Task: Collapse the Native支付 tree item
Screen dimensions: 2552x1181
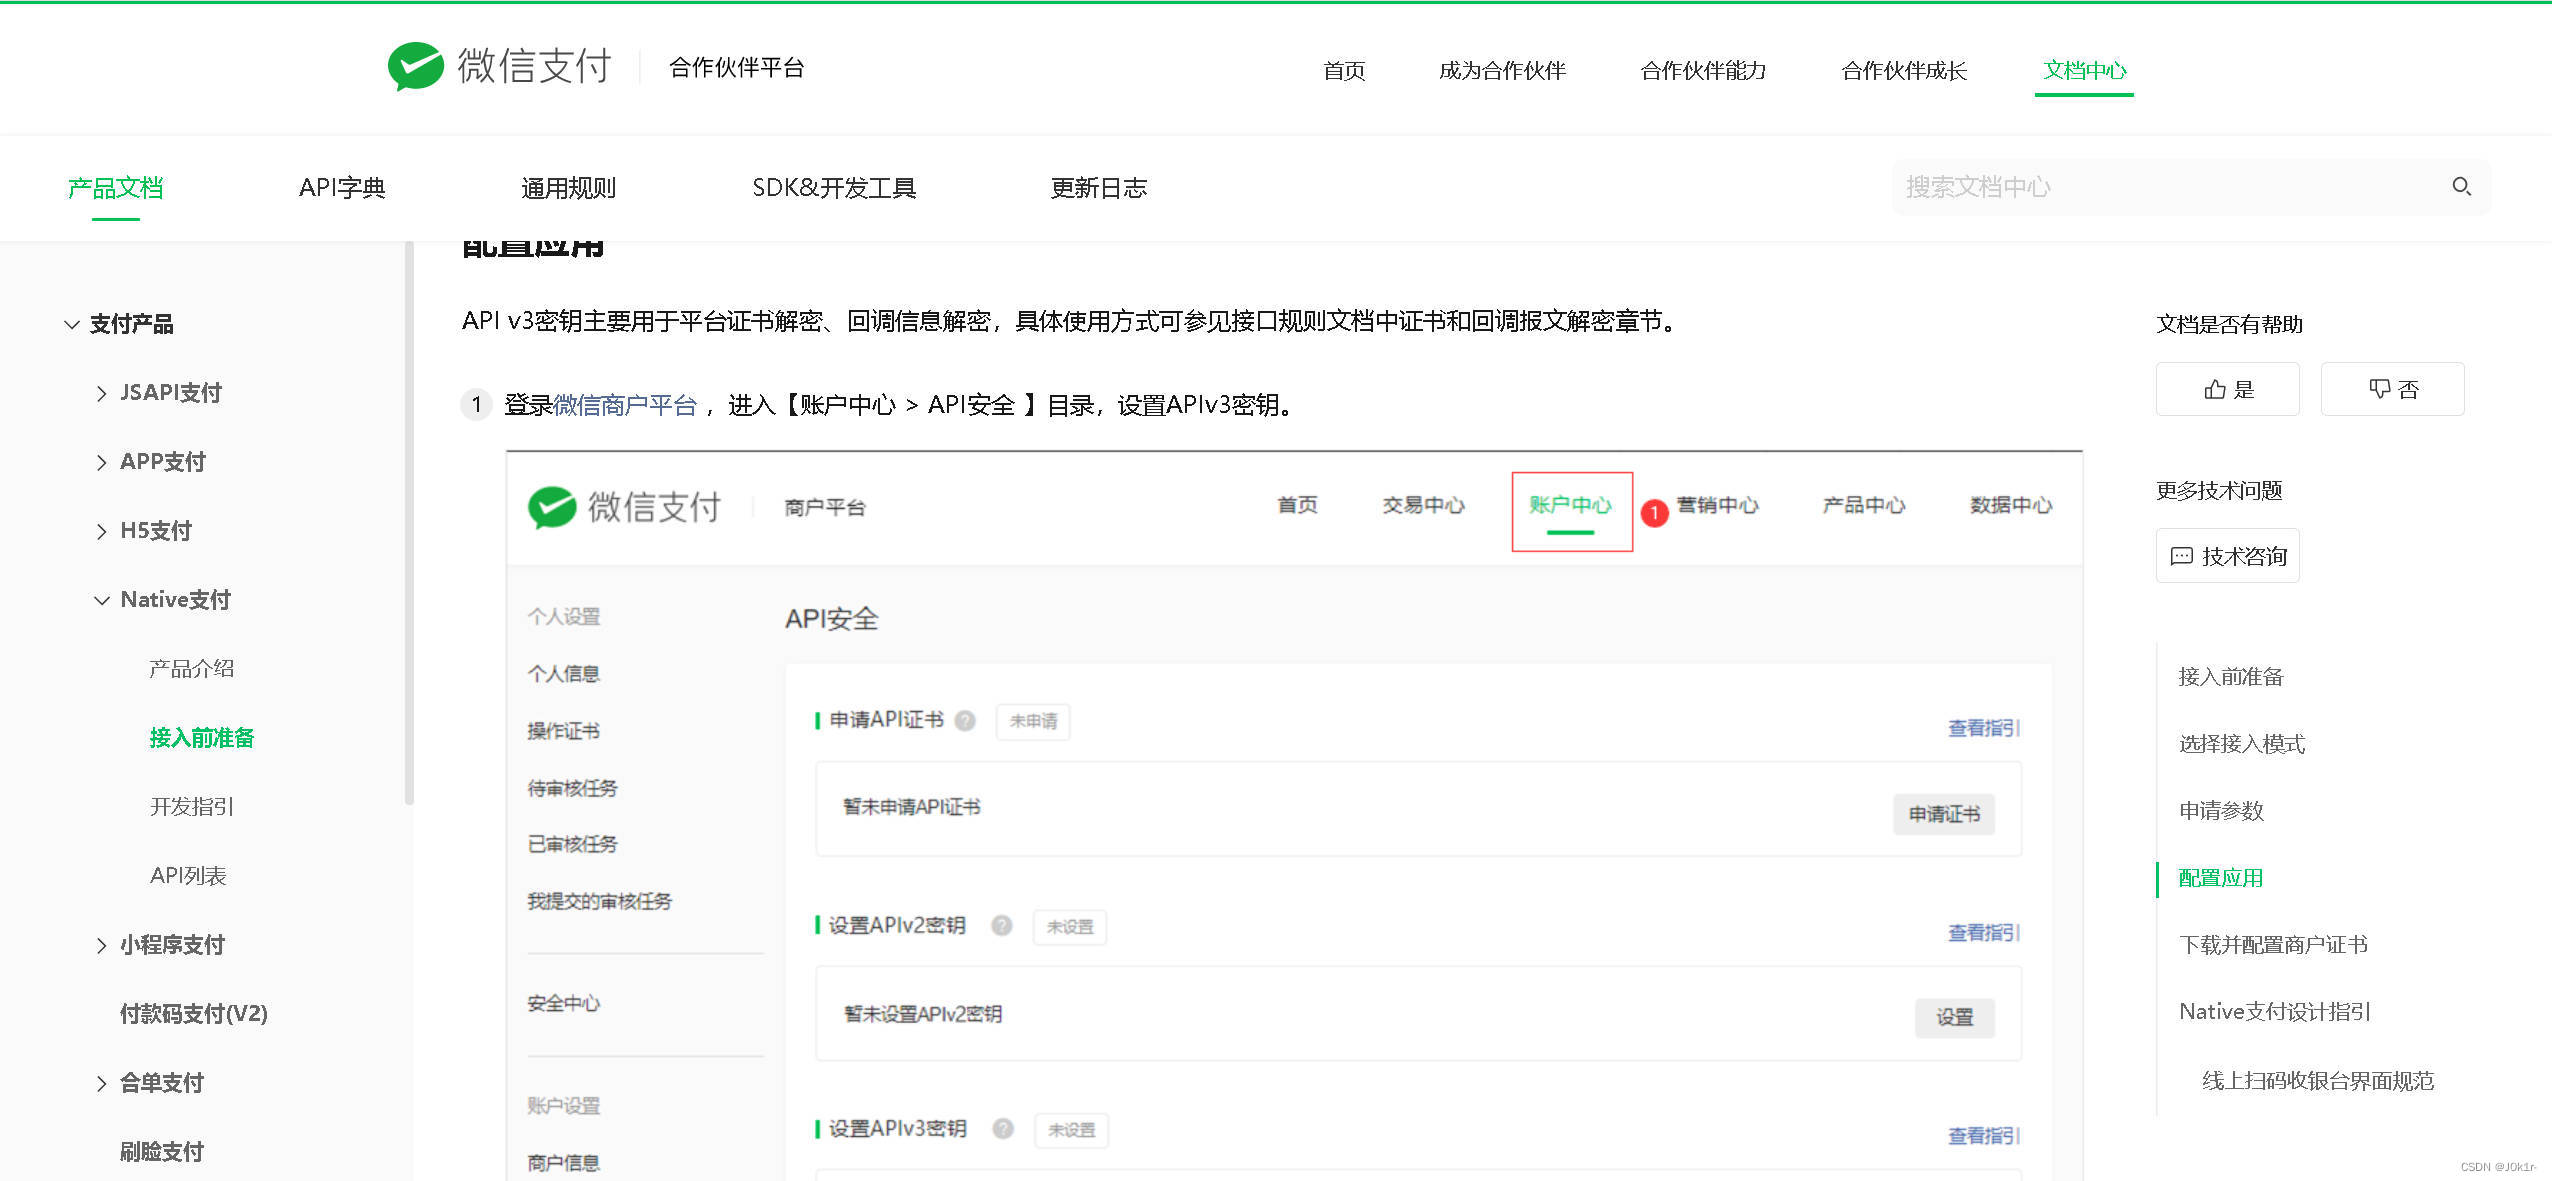Action: 101,600
